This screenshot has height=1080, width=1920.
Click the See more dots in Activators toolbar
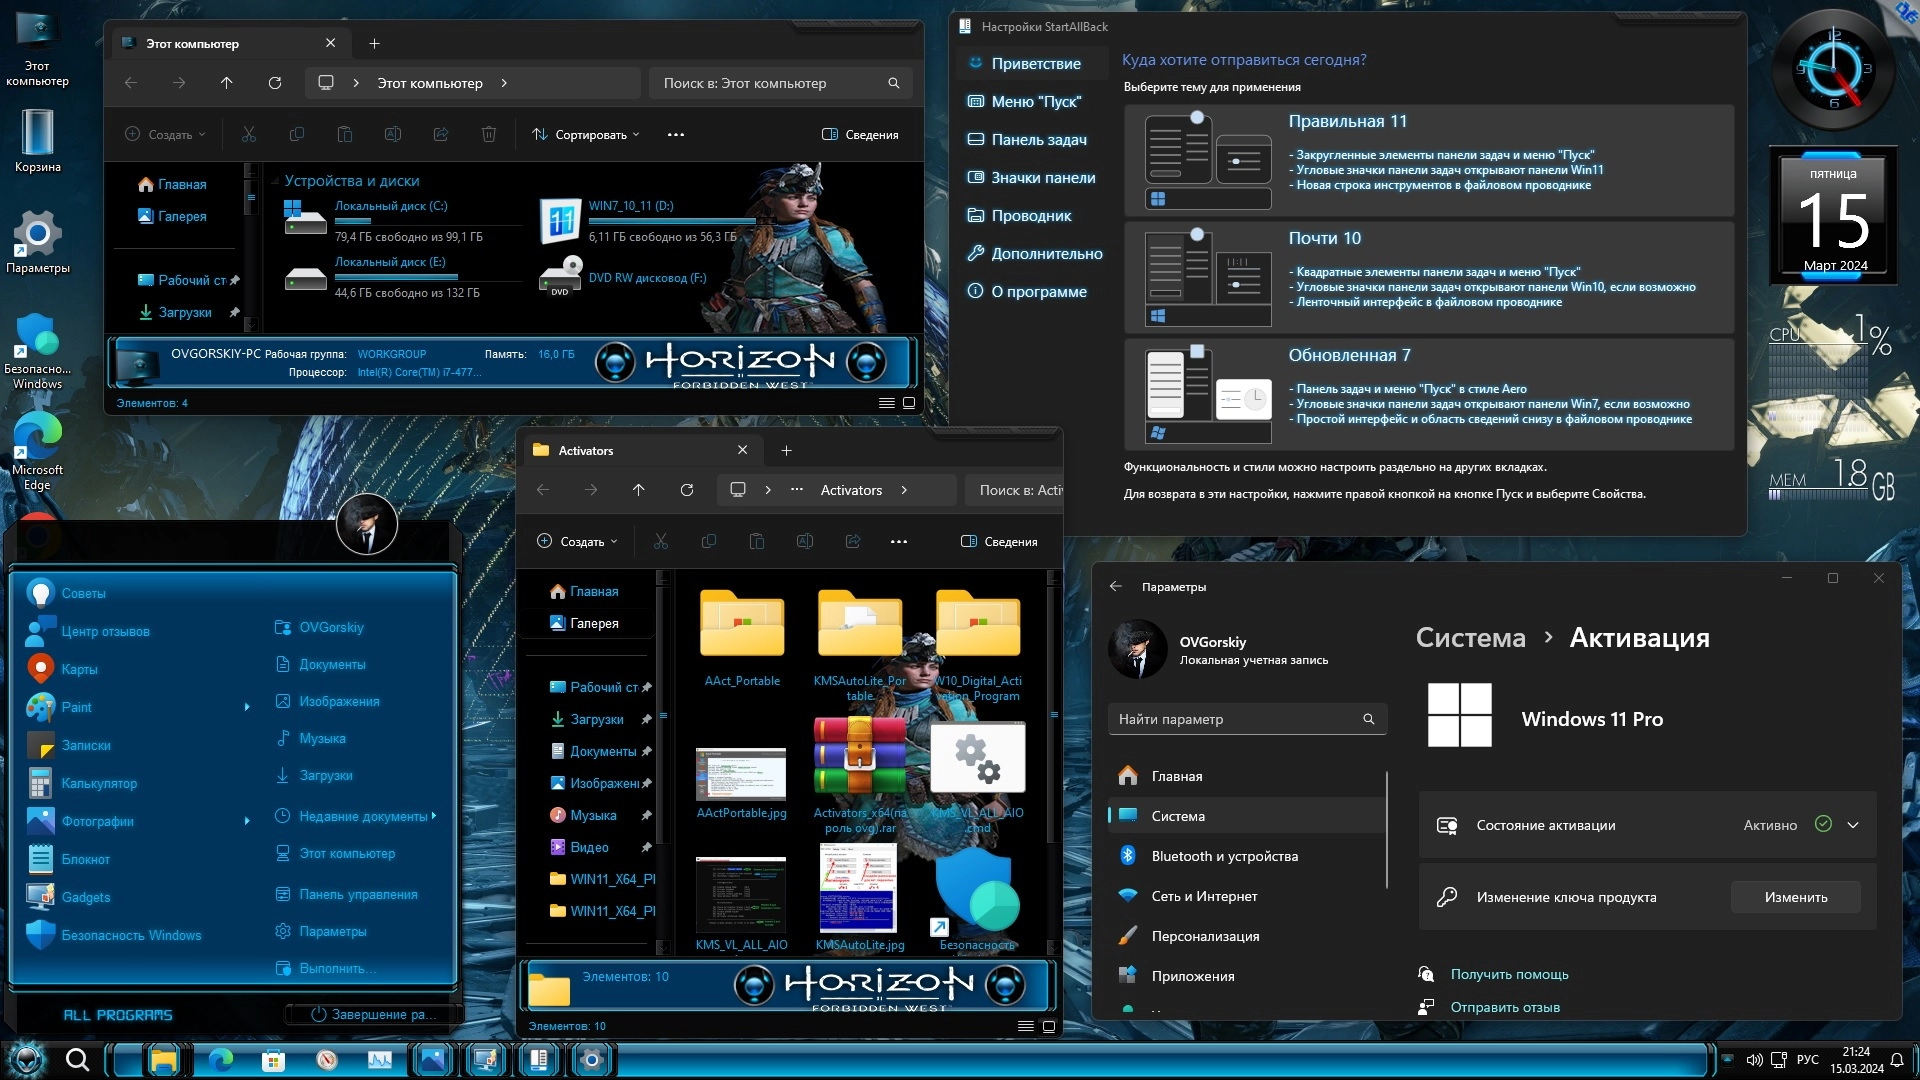coord(899,542)
